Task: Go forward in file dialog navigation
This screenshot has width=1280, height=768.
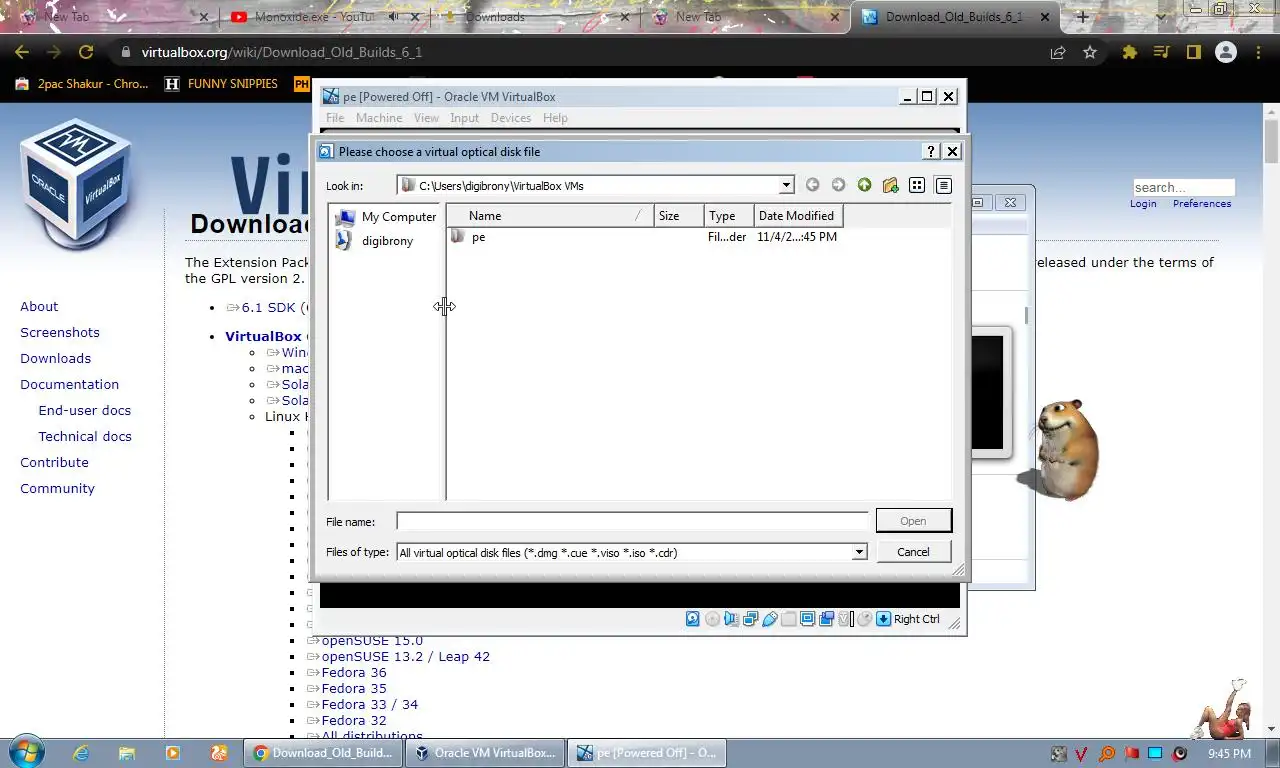Action: 838,185
